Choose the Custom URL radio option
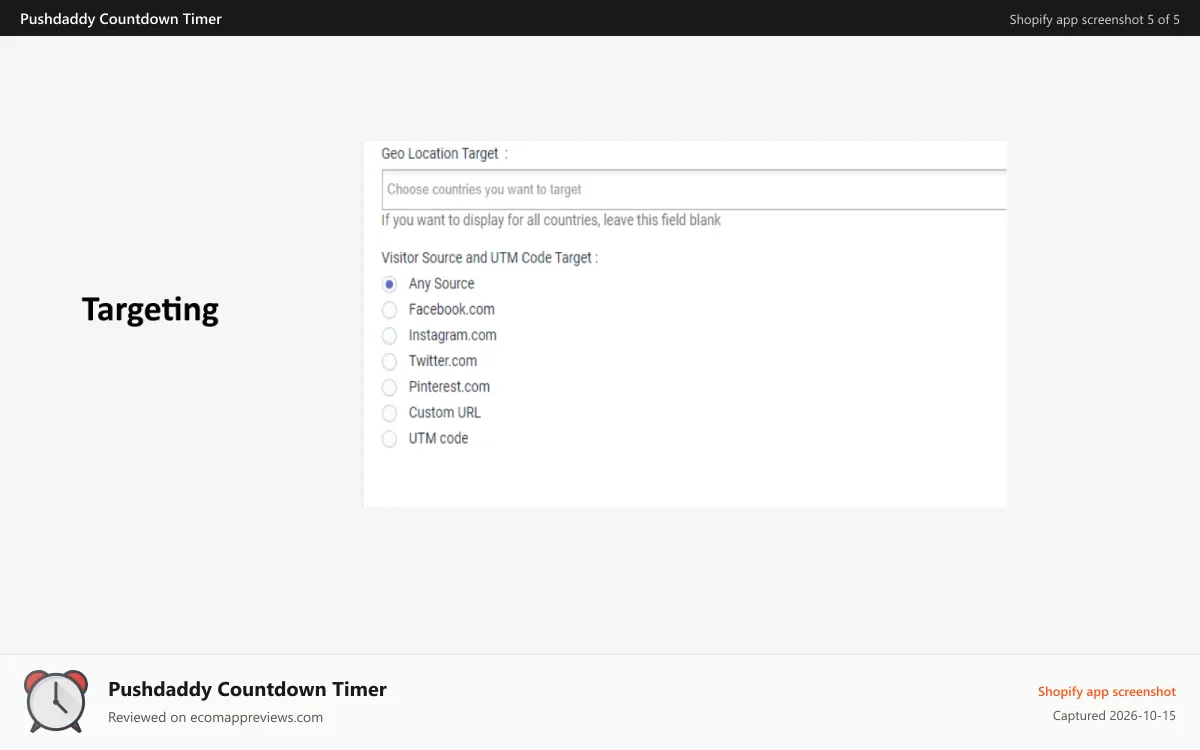This screenshot has width=1200, height=750. (390, 413)
